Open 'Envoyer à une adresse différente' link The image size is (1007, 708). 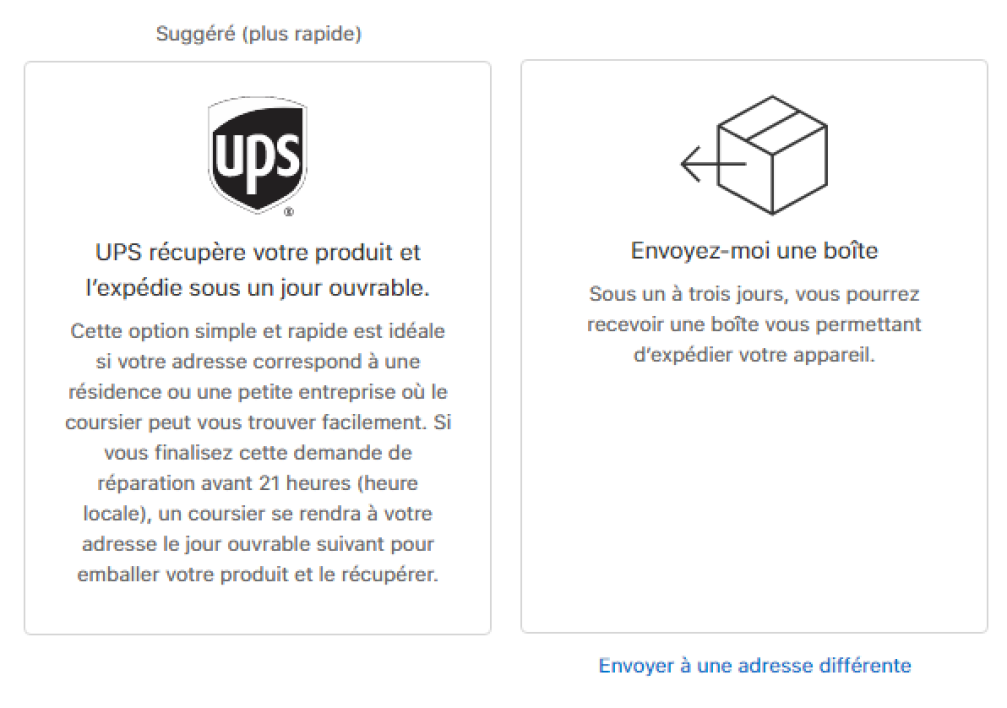(x=755, y=666)
